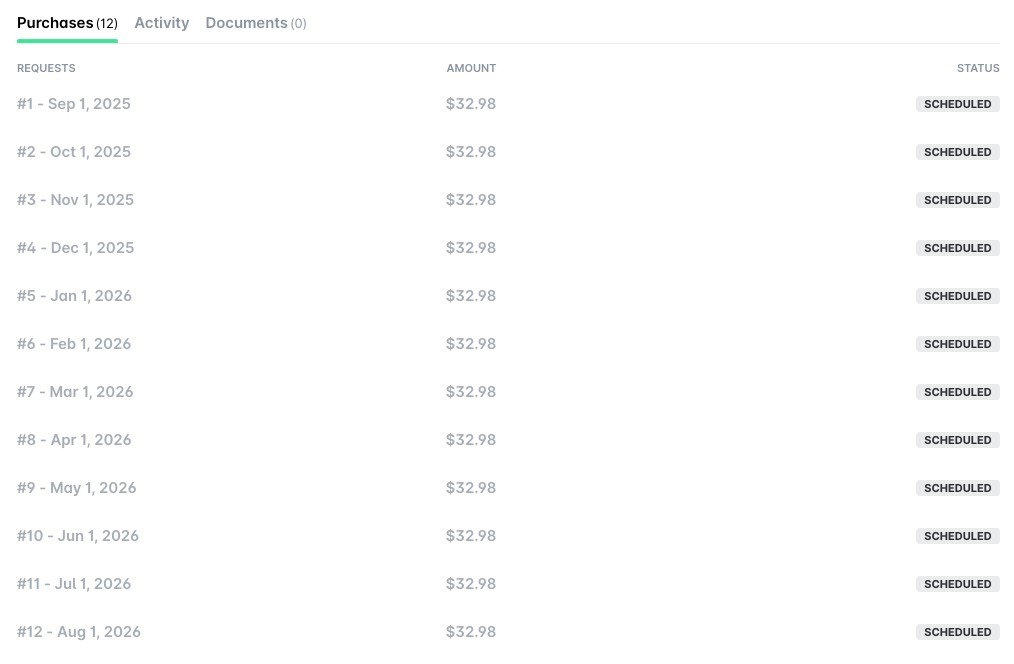This screenshot has height=664, width=1014.
Task: Click the Amount column header
Action: 471,68
